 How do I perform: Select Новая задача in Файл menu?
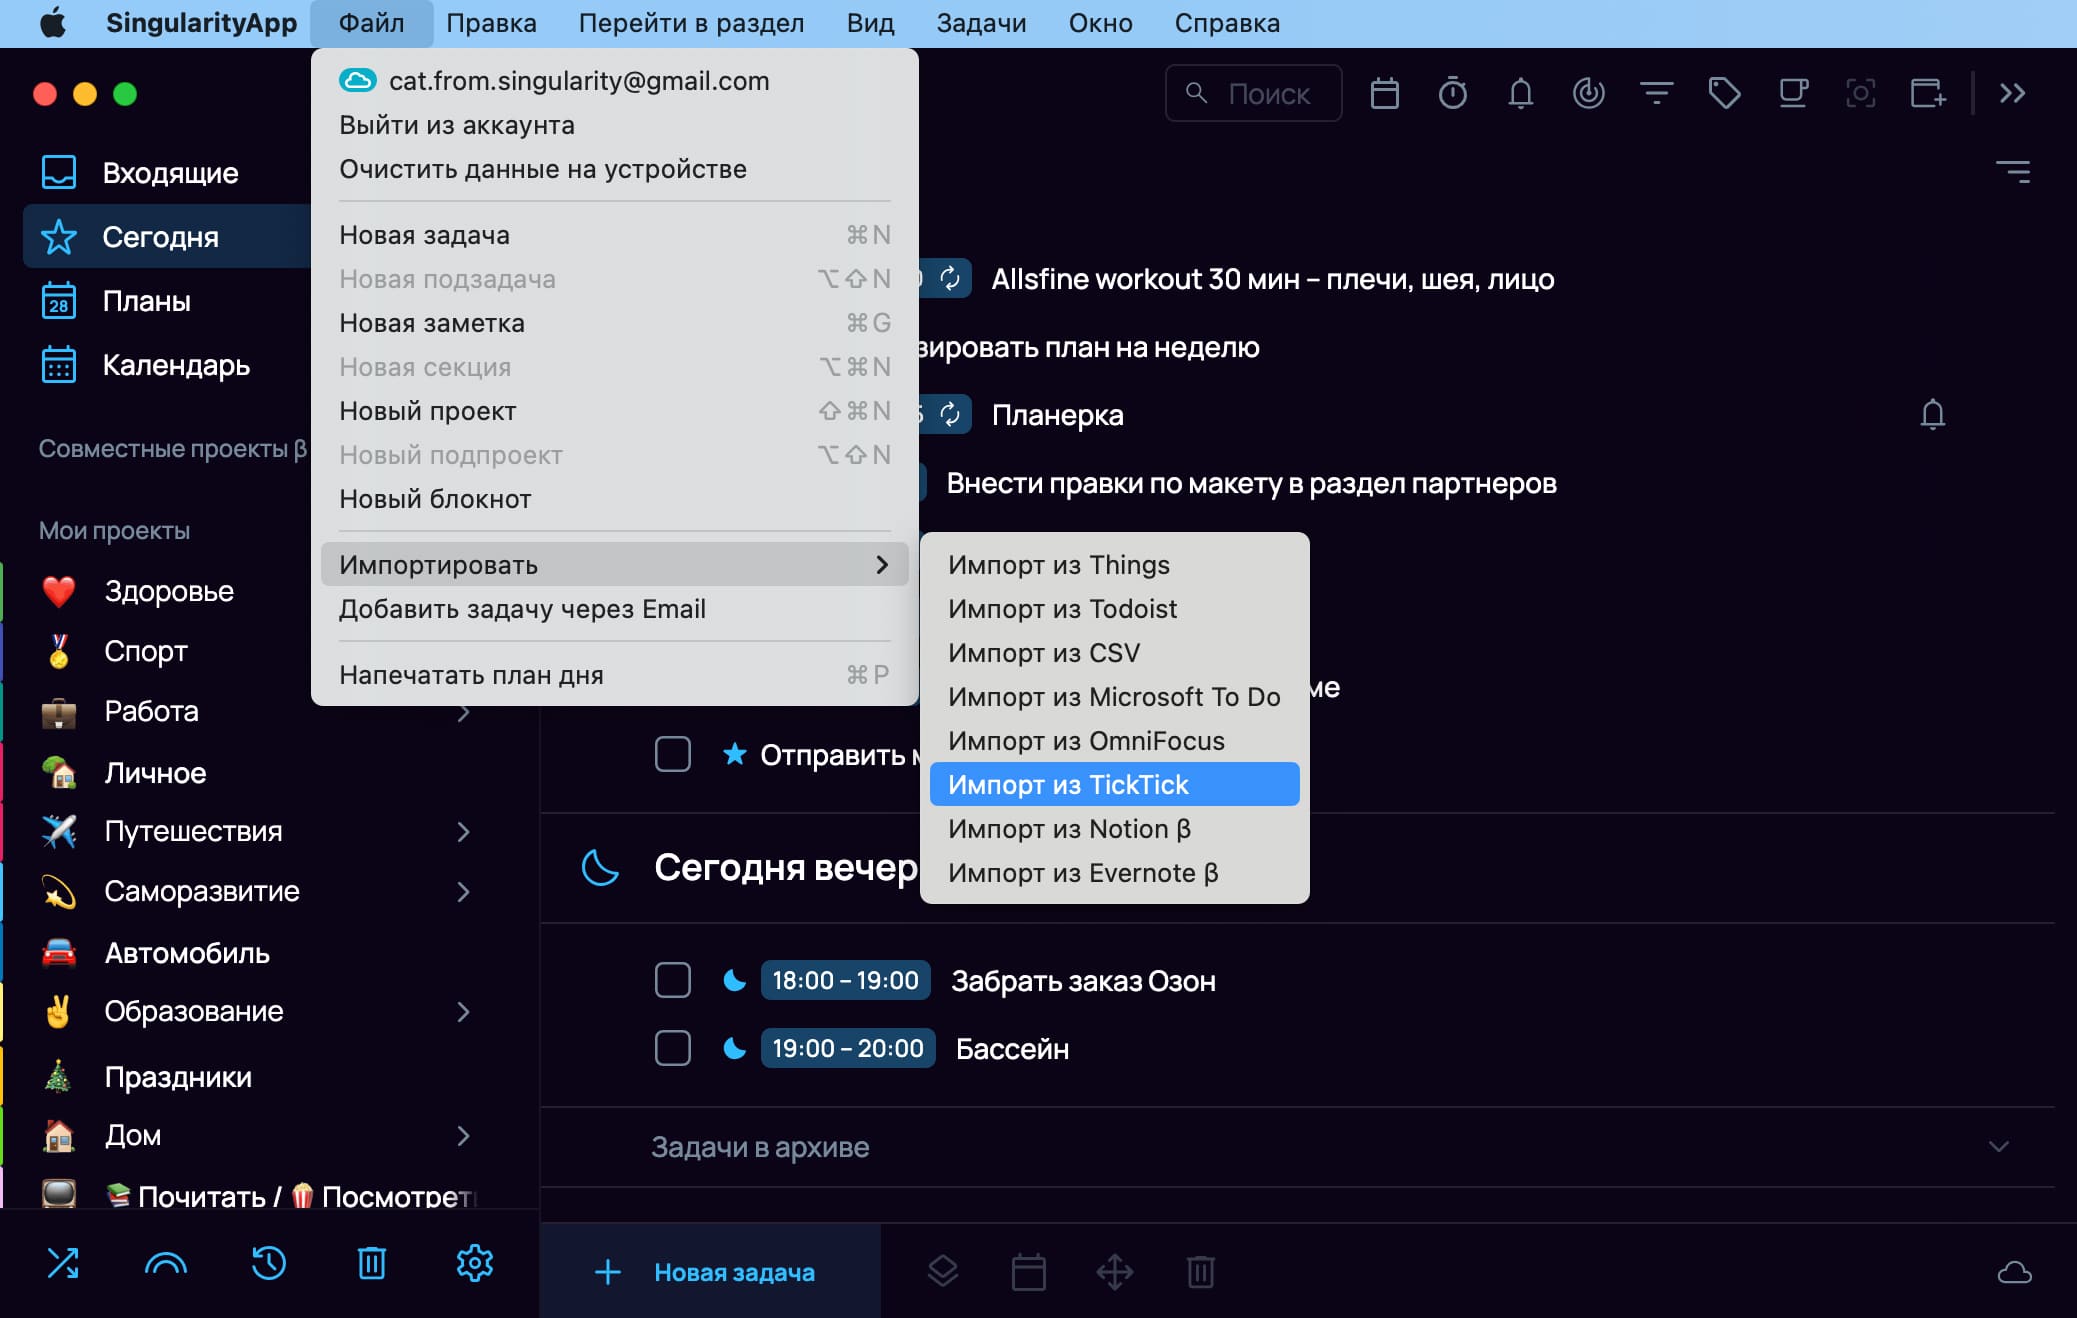[x=614, y=234]
